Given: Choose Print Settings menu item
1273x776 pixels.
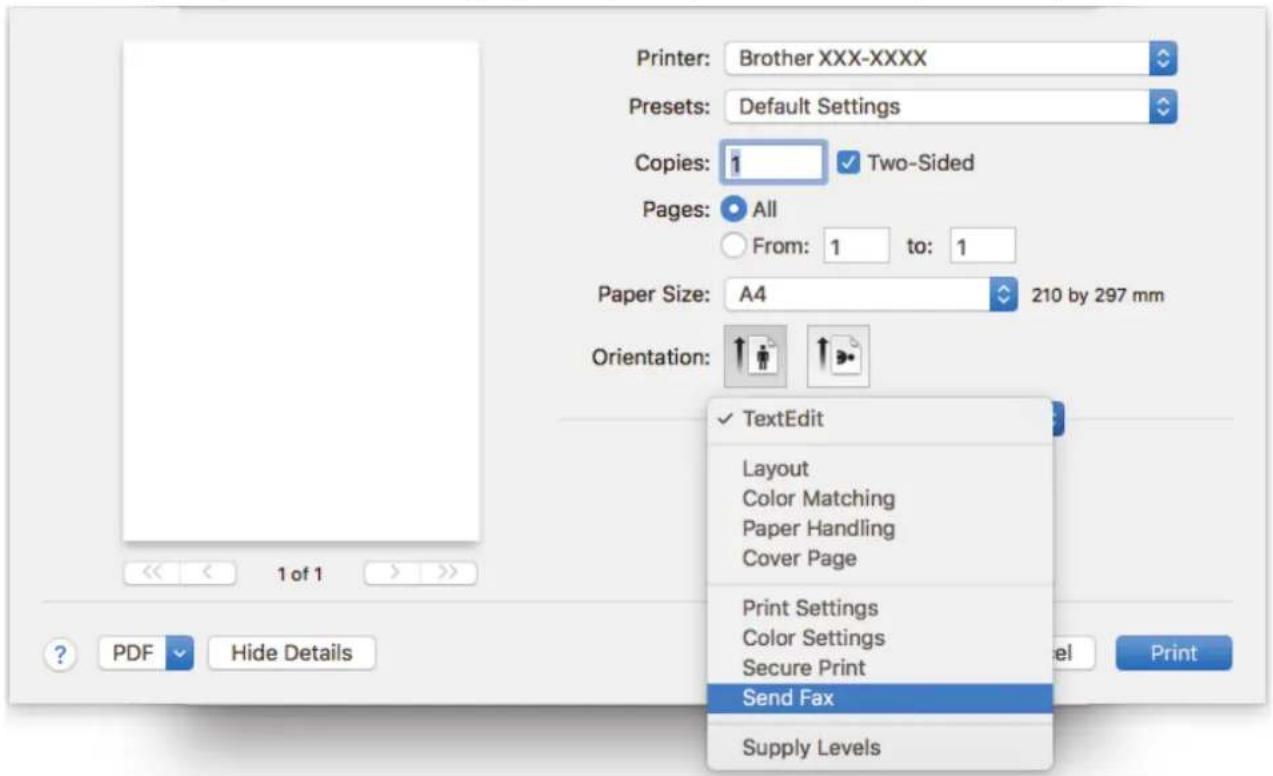Looking at the screenshot, I should (880, 608).
